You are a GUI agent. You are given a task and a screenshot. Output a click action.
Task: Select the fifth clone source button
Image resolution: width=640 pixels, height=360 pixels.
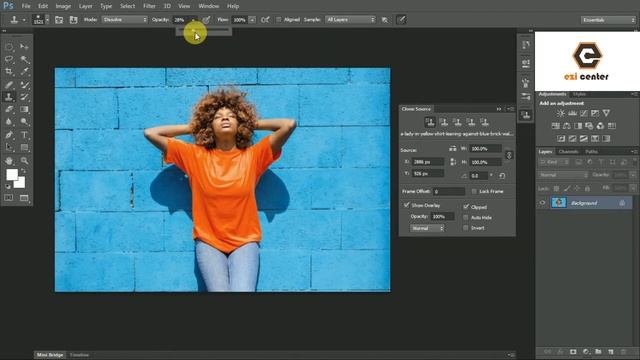[484, 122]
